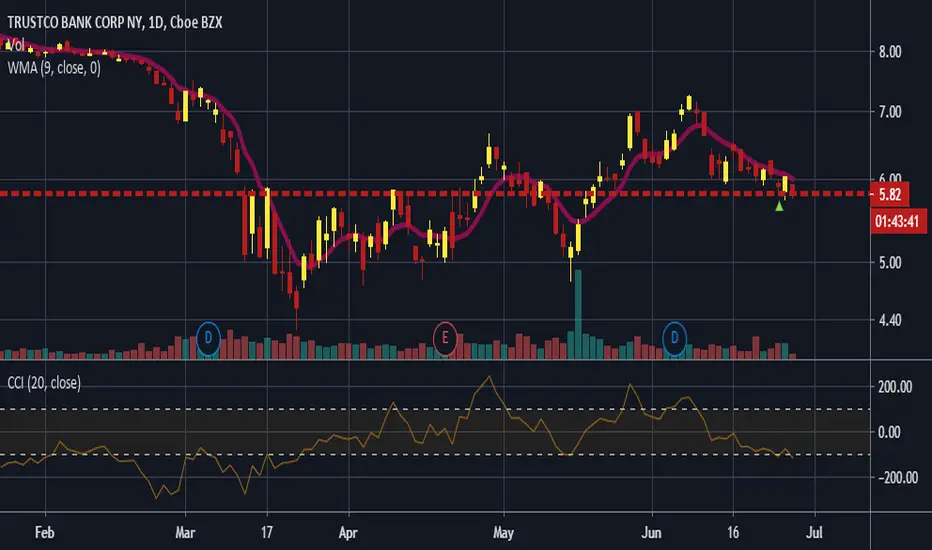932x550 pixels.
Task: Click the 17 date label on the time axis
Action: point(267,532)
